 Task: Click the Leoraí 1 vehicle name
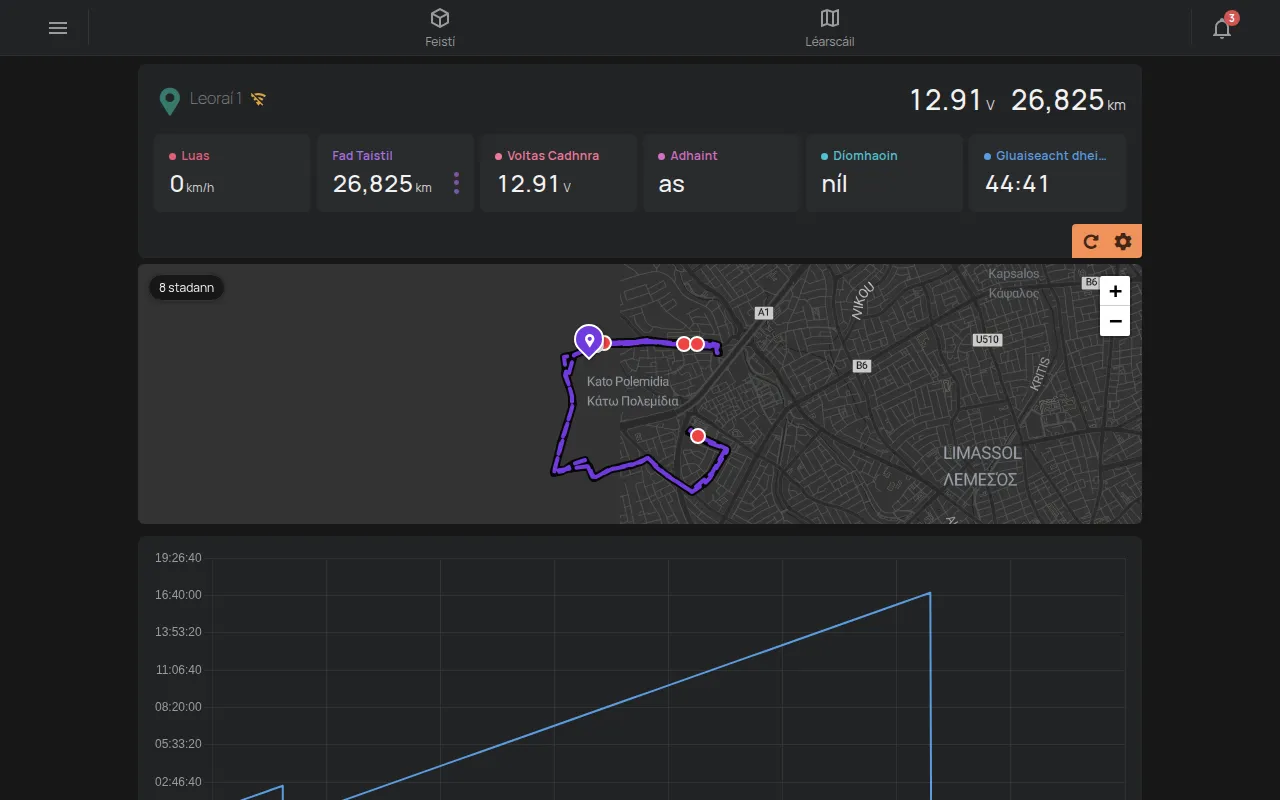[x=216, y=99]
